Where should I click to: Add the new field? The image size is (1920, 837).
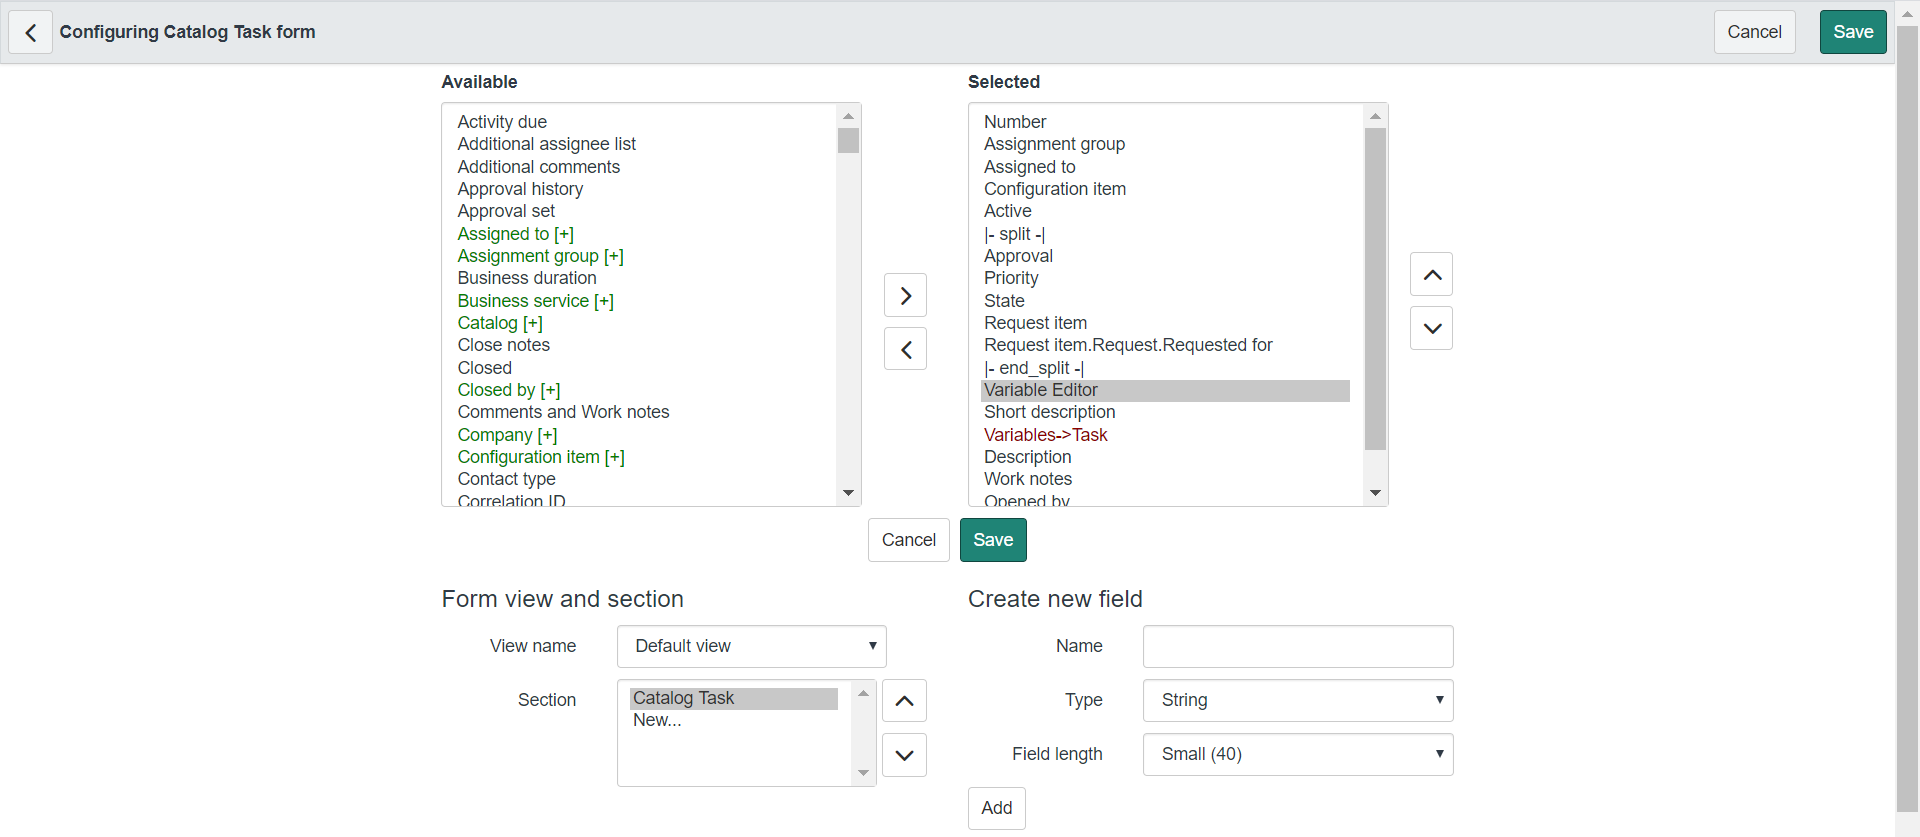(996, 808)
